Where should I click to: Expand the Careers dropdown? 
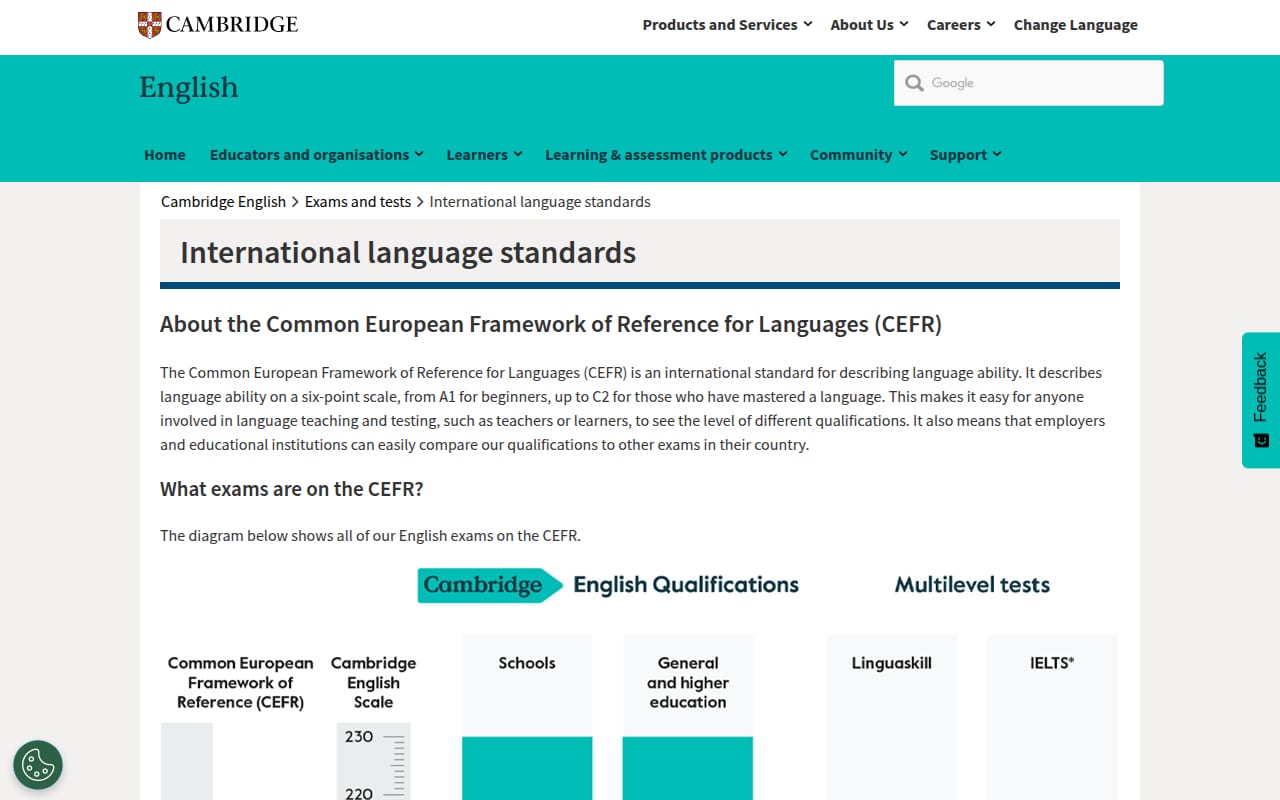click(x=961, y=25)
